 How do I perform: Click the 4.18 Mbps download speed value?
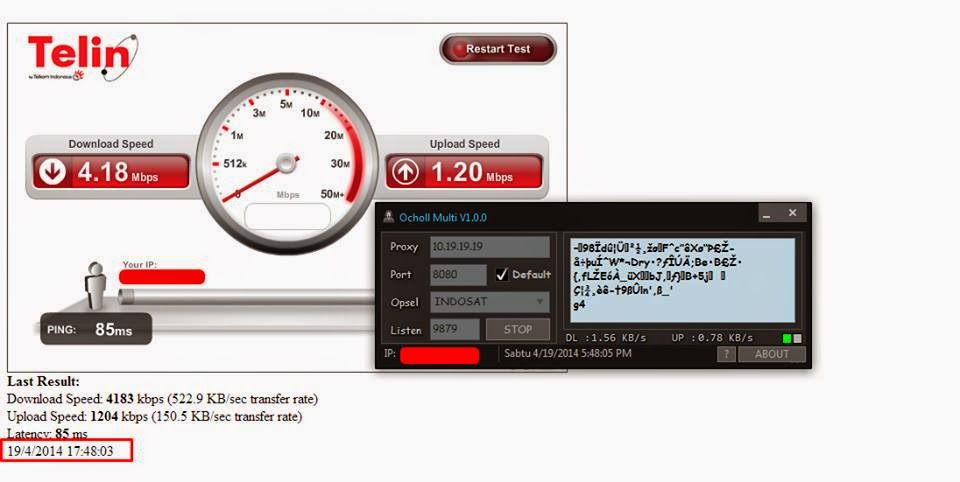click(x=118, y=172)
